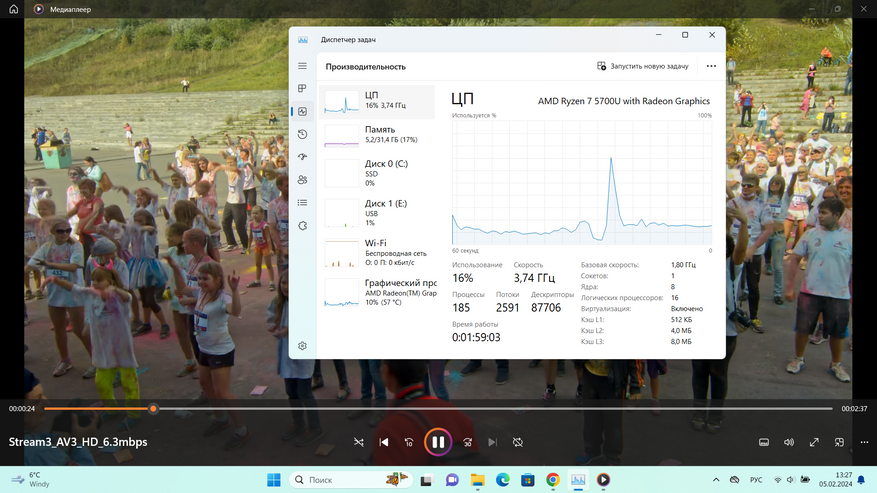Toggle shuffle in Media Player
877x493 pixels.
pyautogui.click(x=359, y=442)
